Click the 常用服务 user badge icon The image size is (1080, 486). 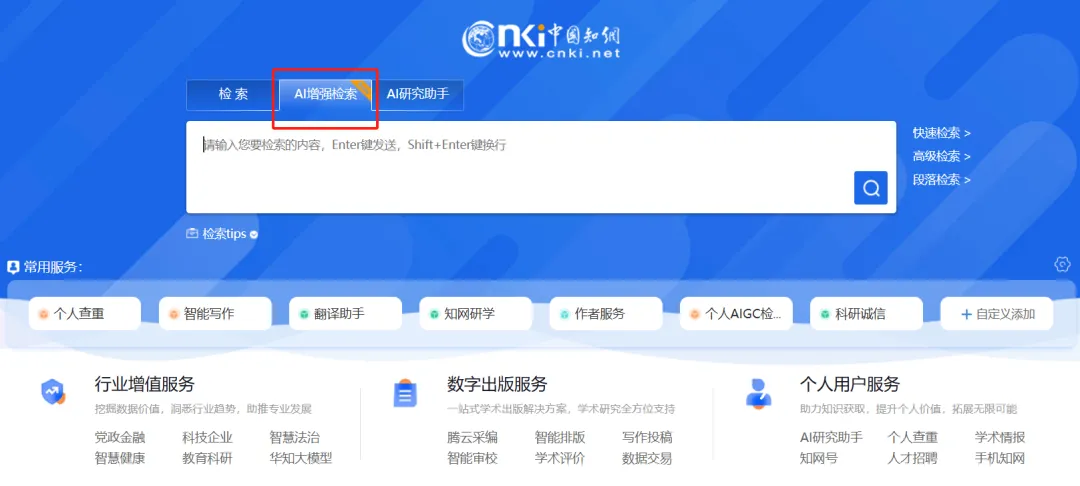coord(13,267)
